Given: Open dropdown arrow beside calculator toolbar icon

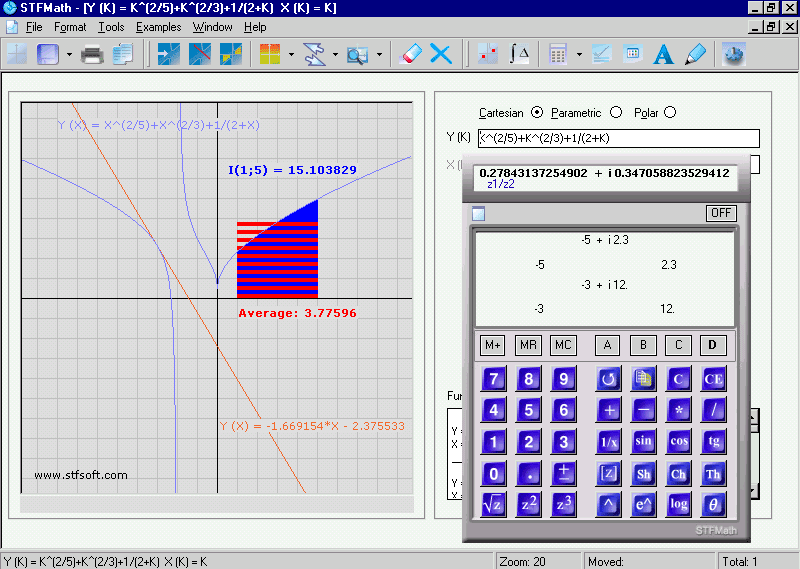Looking at the screenshot, I should click(579, 54).
